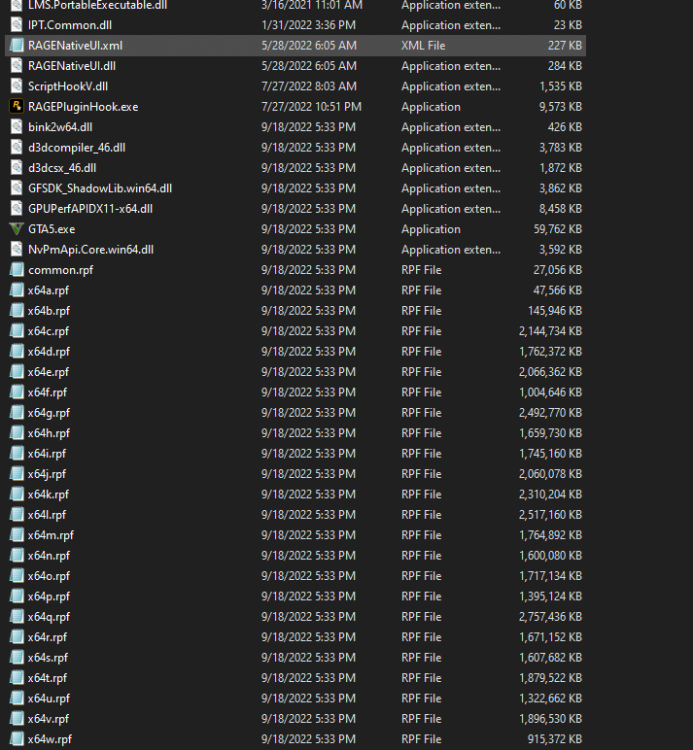
Task: Click the x64e.rpf file icon
Action: click(x=16, y=372)
